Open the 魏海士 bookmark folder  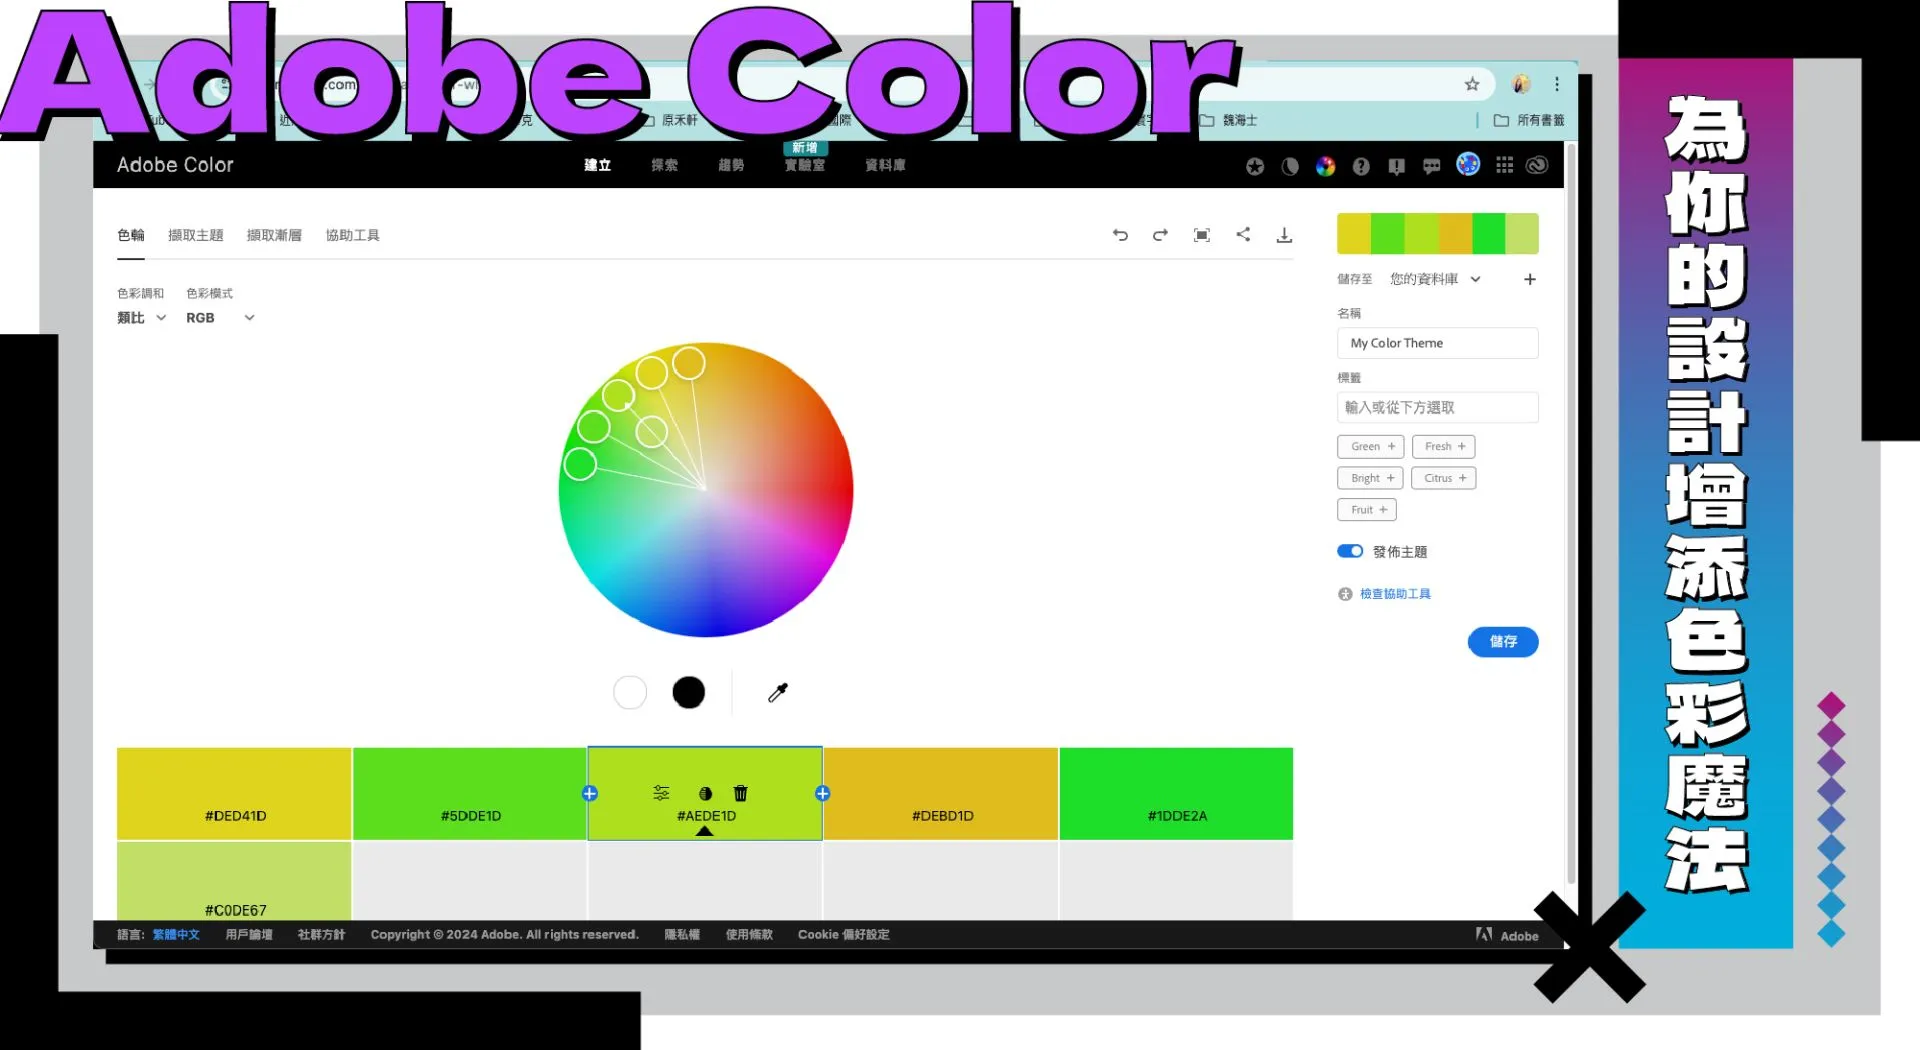coord(1228,120)
